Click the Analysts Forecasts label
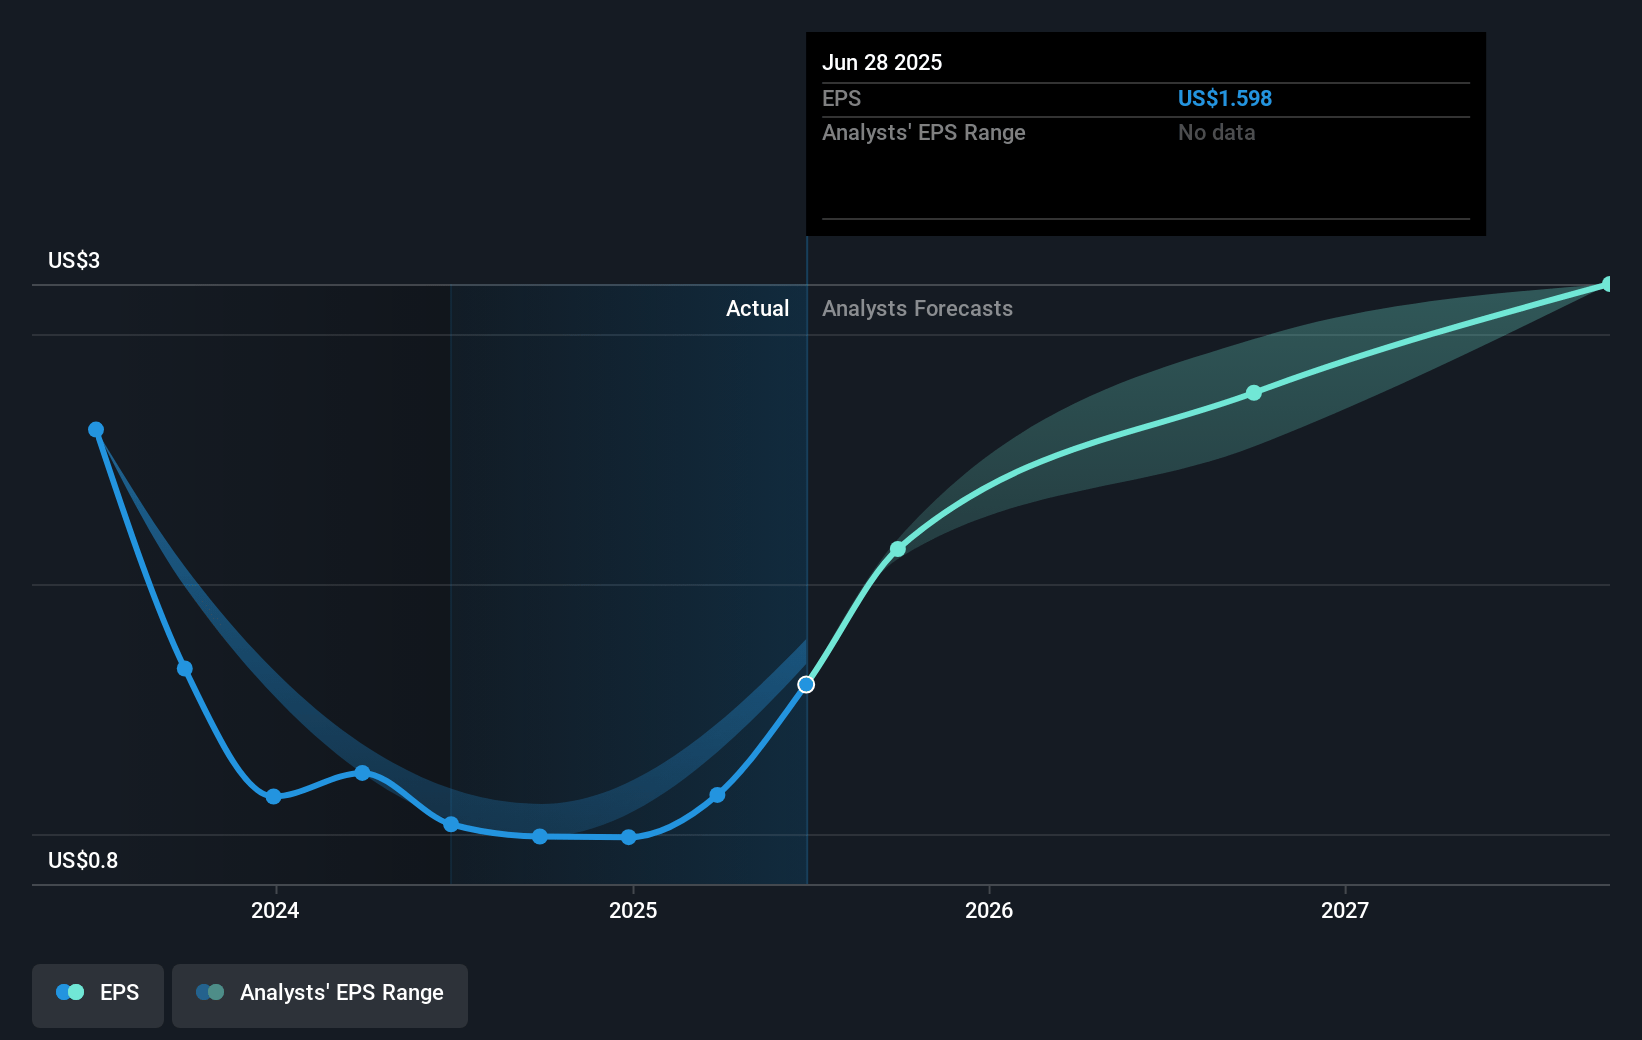Image resolution: width=1642 pixels, height=1040 pixels. point(917,308)
